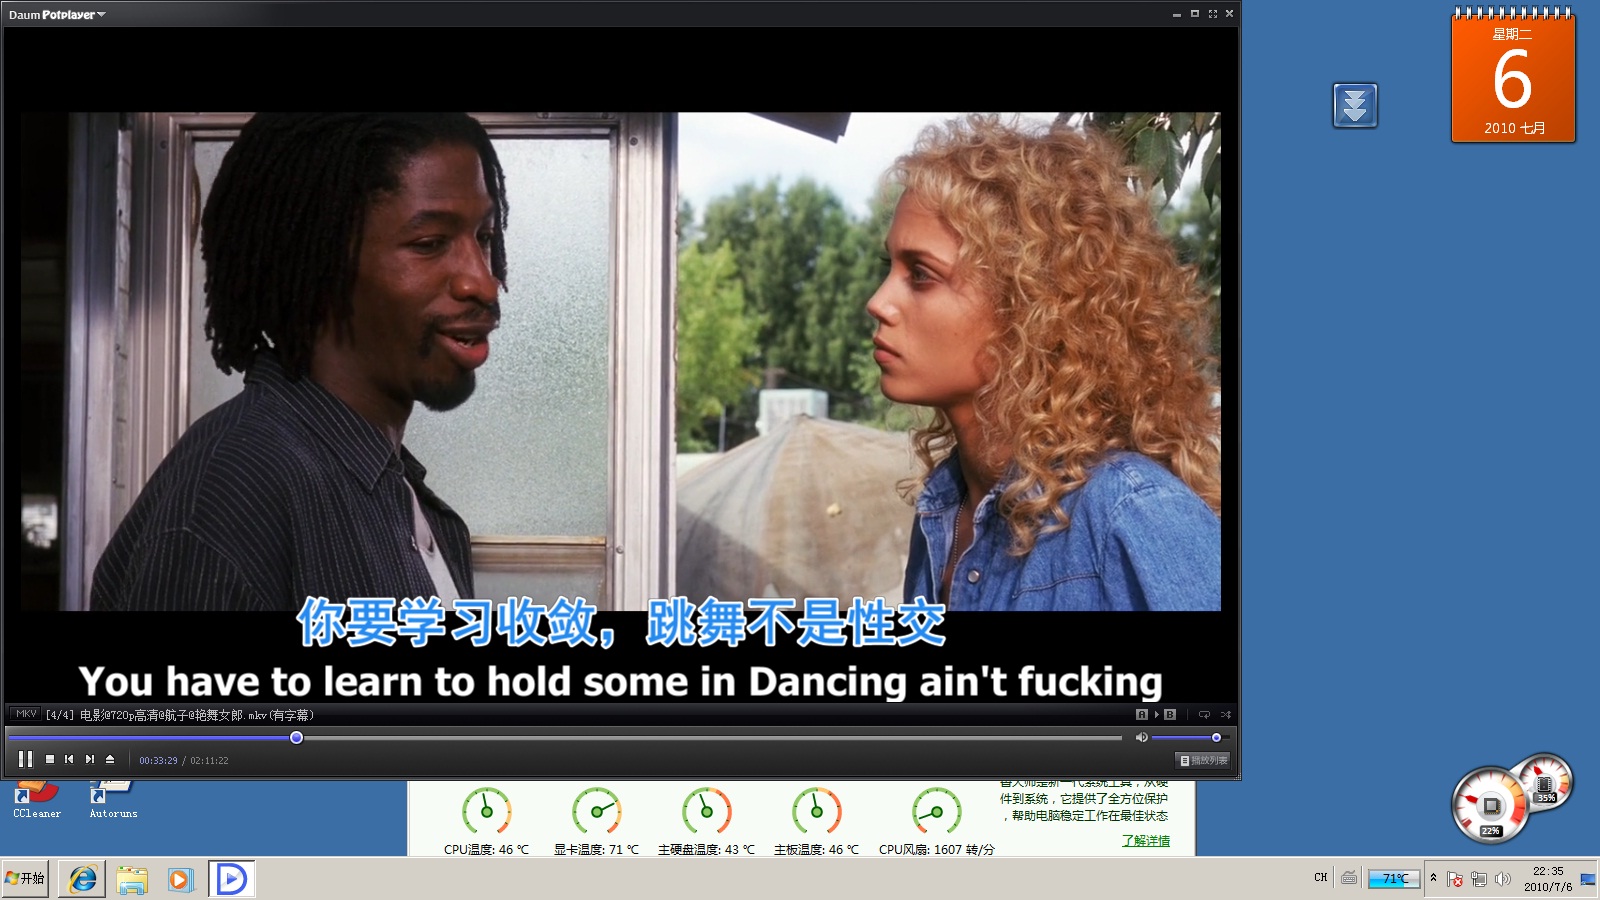Screen dimensions: 1600x900
Task: Click the MKV format badge
Action: (x=26, y=714)
